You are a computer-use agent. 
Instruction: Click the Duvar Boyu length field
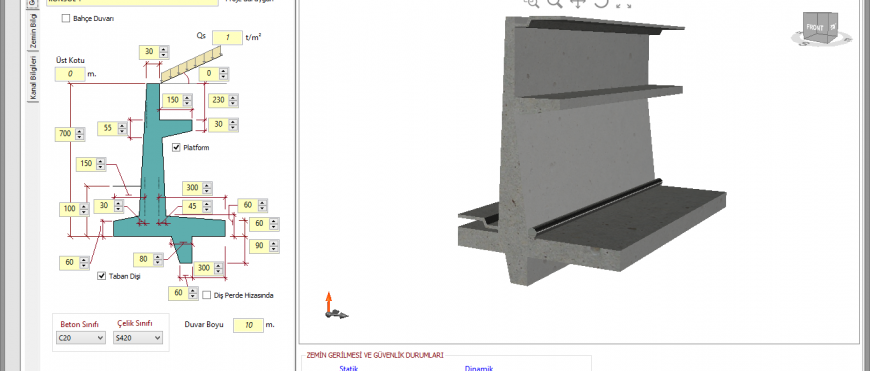pyautogui.click(x=248, y=324)
